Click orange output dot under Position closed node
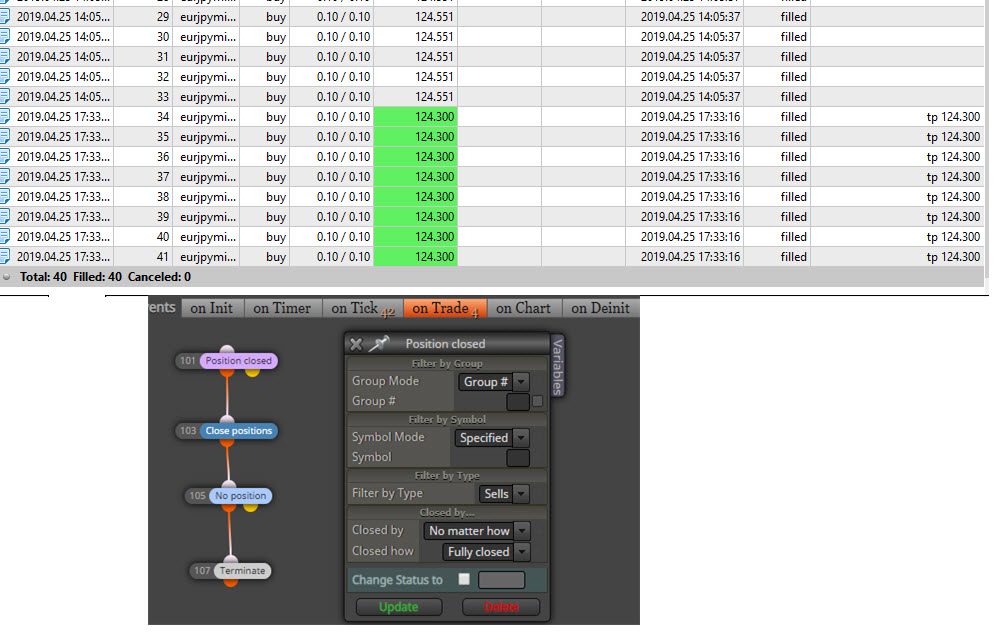The width and height of the screenshot is (1007, 641). click(227, 372)
